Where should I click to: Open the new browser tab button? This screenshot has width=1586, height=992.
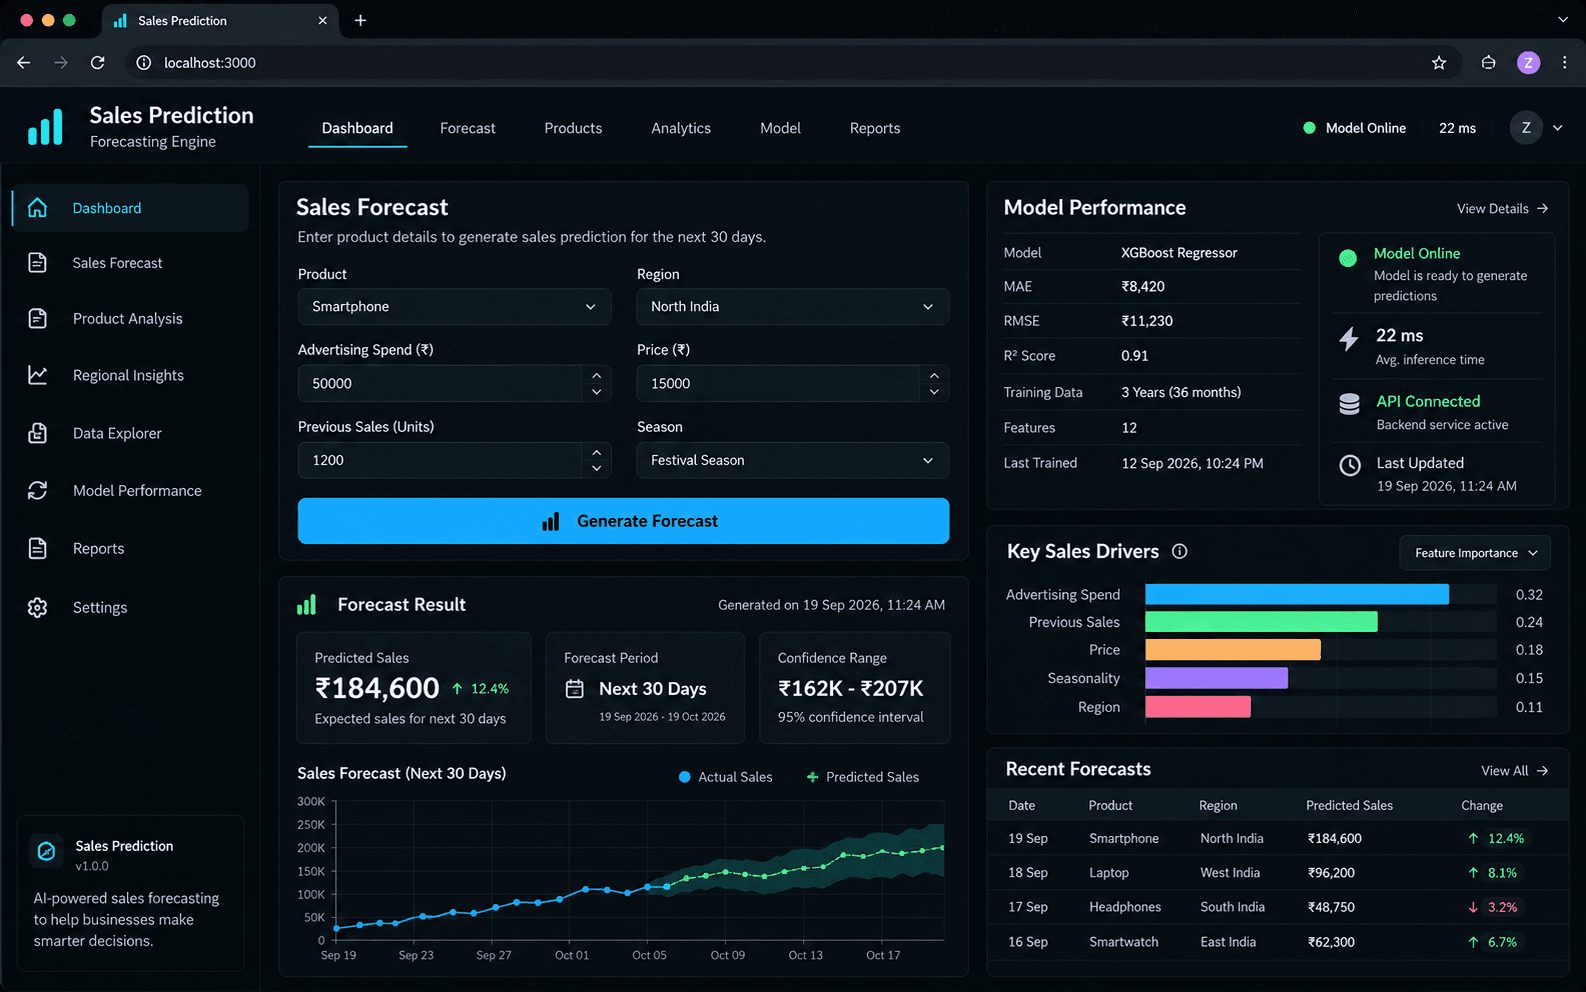click(x=361, y=20)
